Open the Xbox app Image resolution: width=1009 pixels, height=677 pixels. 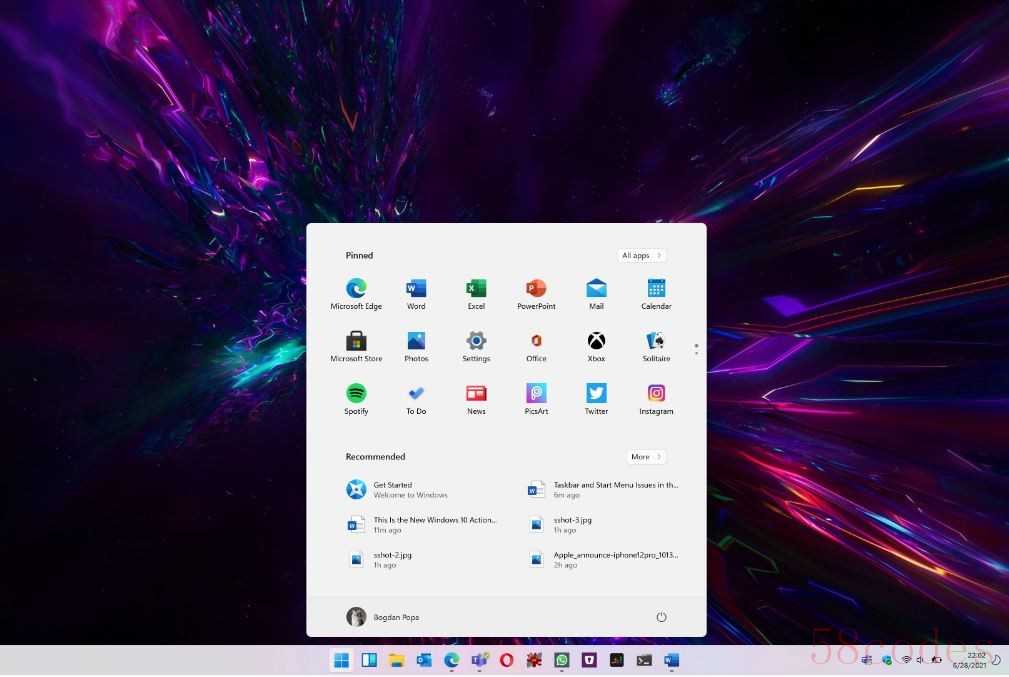tap(596, 343)
